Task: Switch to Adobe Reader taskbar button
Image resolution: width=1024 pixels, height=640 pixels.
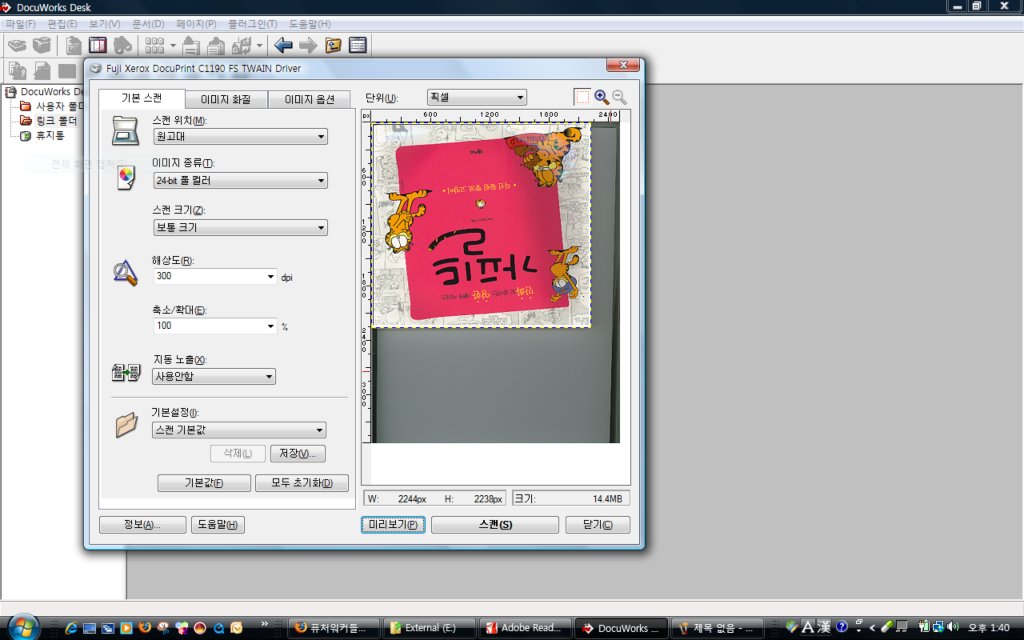Action: click(x=525, y=628)
